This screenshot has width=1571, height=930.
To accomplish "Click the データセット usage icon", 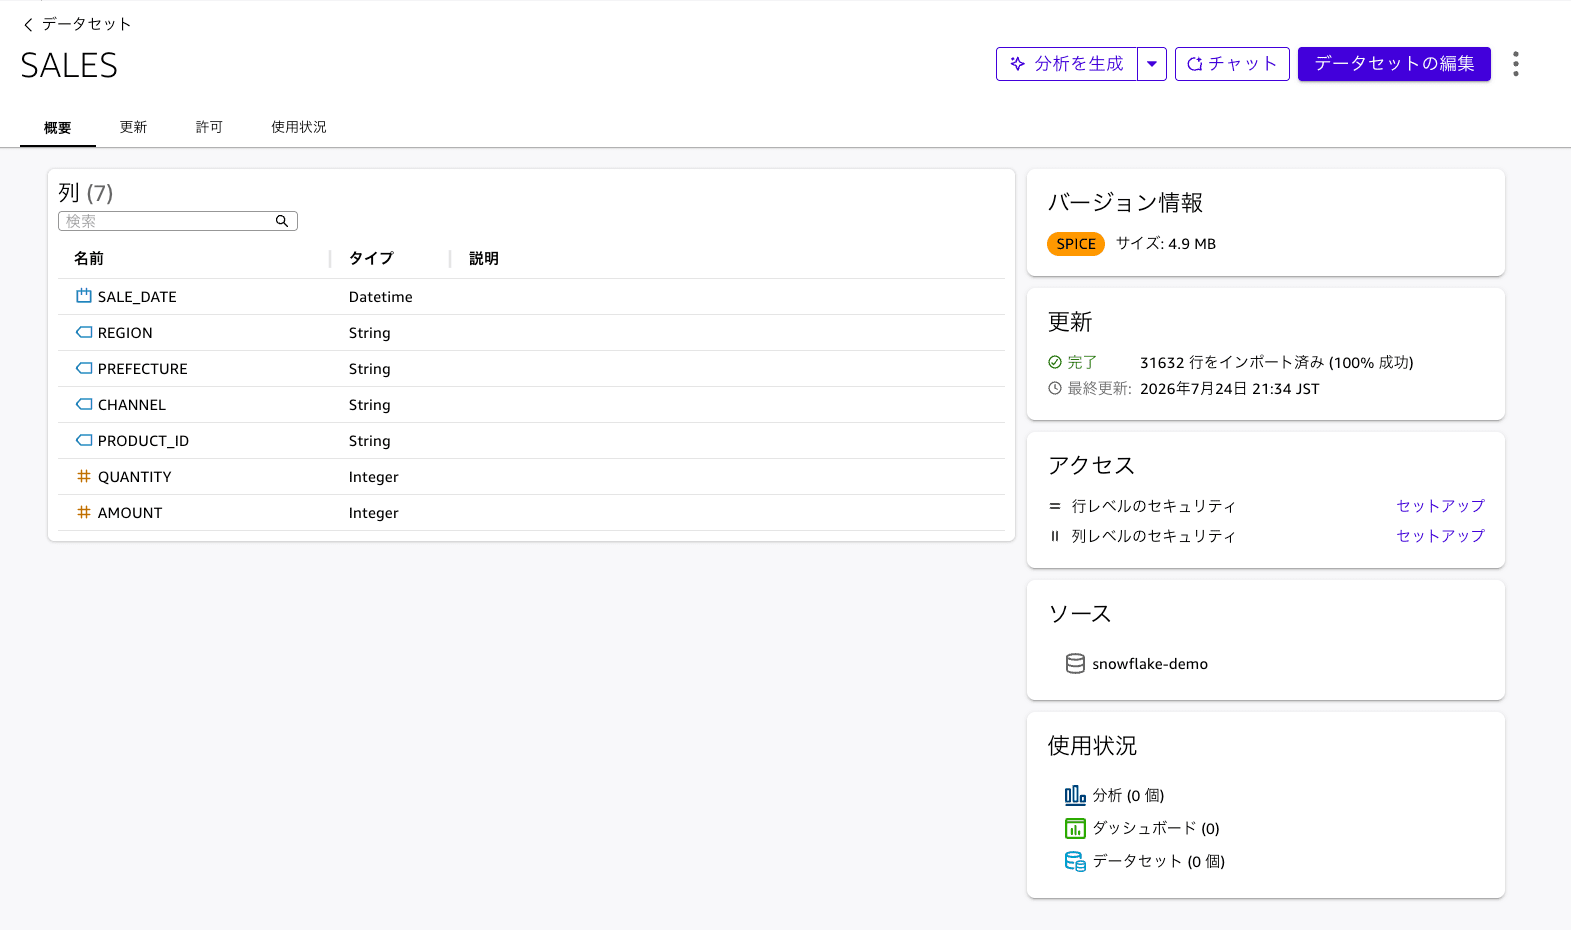I will [x=1075, y=861].
